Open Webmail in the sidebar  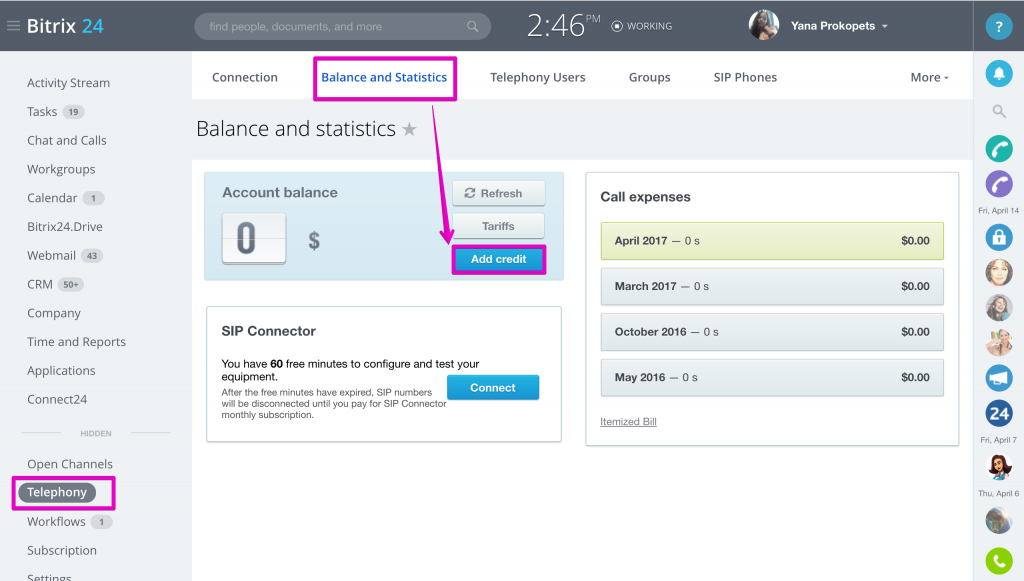click(52, 255)
